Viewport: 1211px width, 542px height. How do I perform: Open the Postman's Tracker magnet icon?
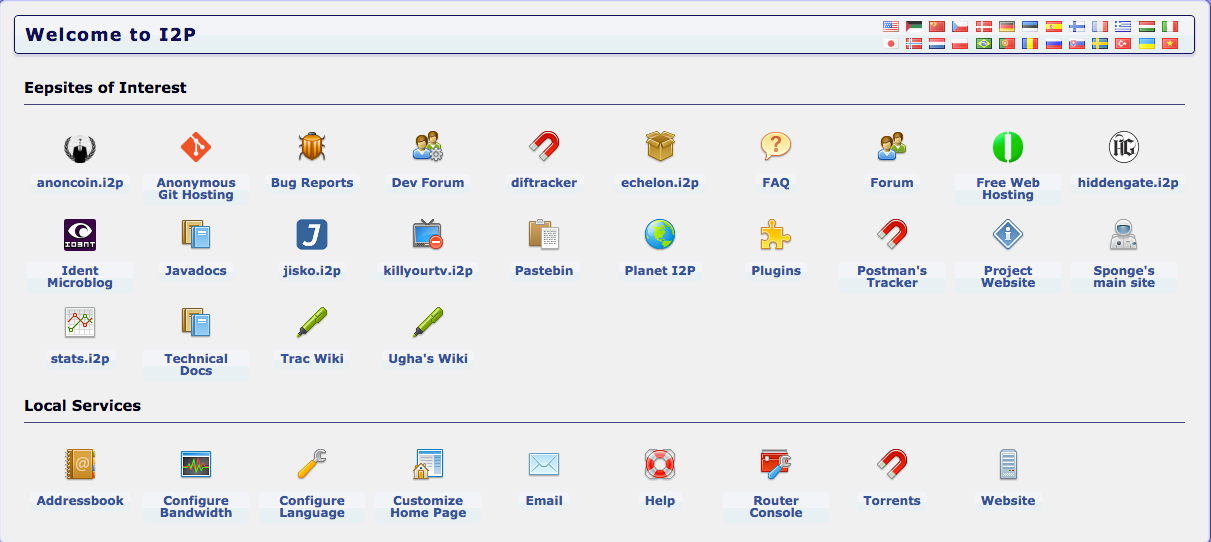(892, 235)
